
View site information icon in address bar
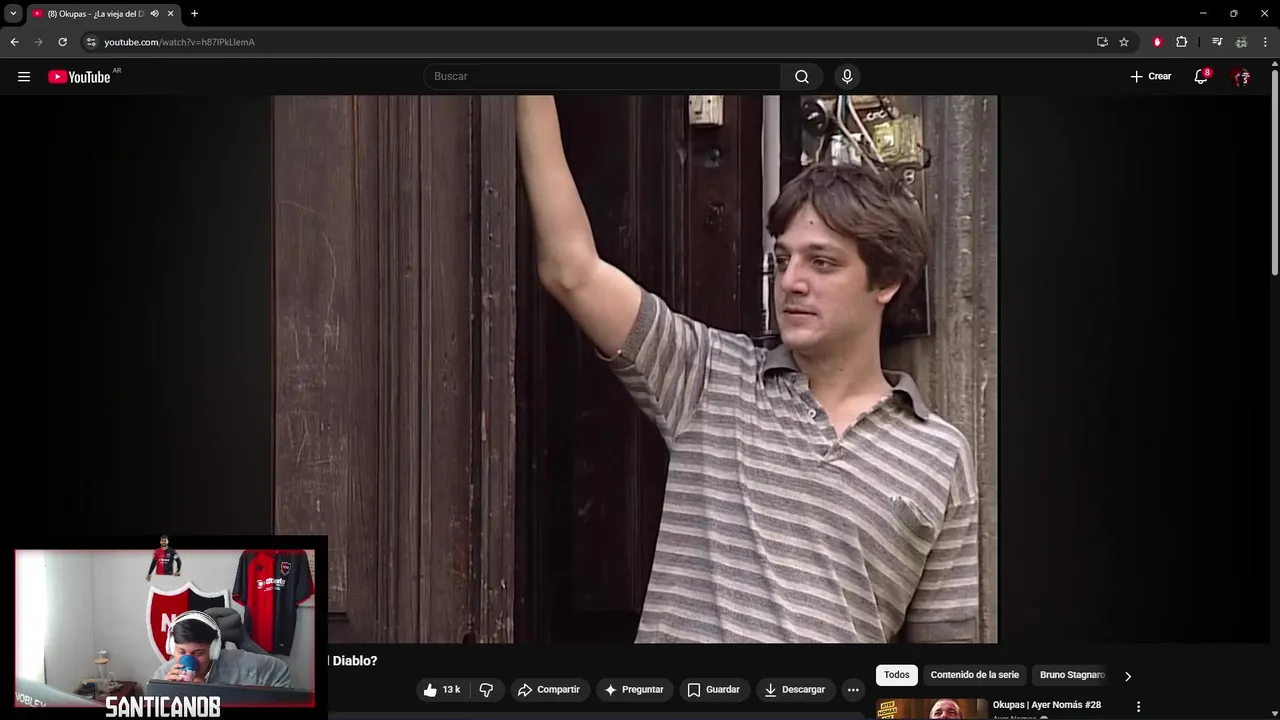[91, 42]
